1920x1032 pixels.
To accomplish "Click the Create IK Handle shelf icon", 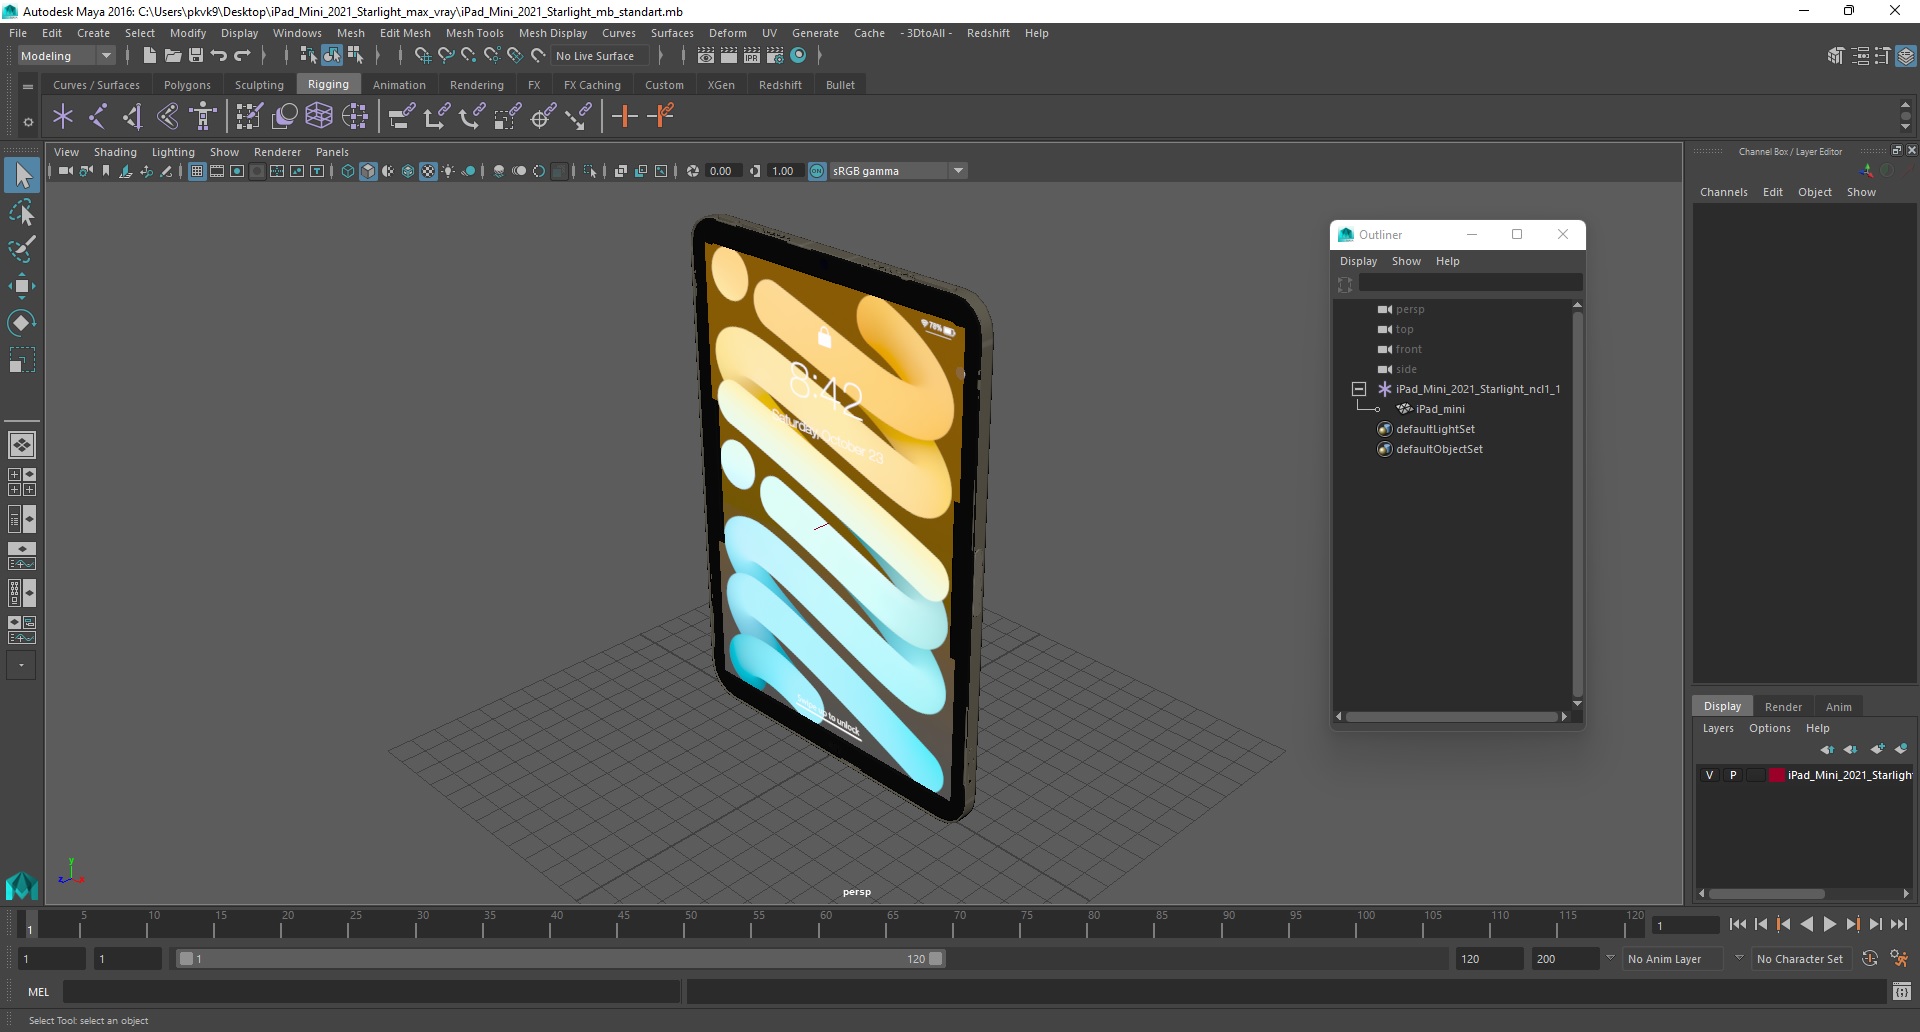I will (x=133, y=117).
